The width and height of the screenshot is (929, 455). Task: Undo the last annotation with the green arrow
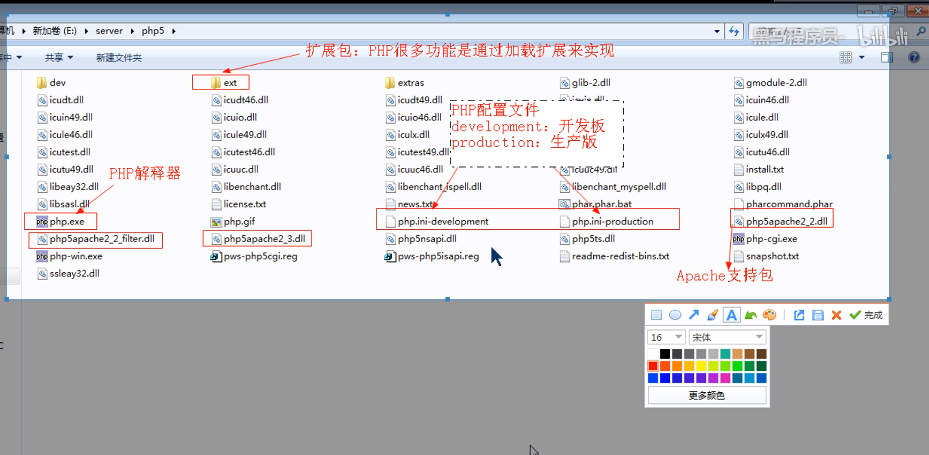(750, 315)
